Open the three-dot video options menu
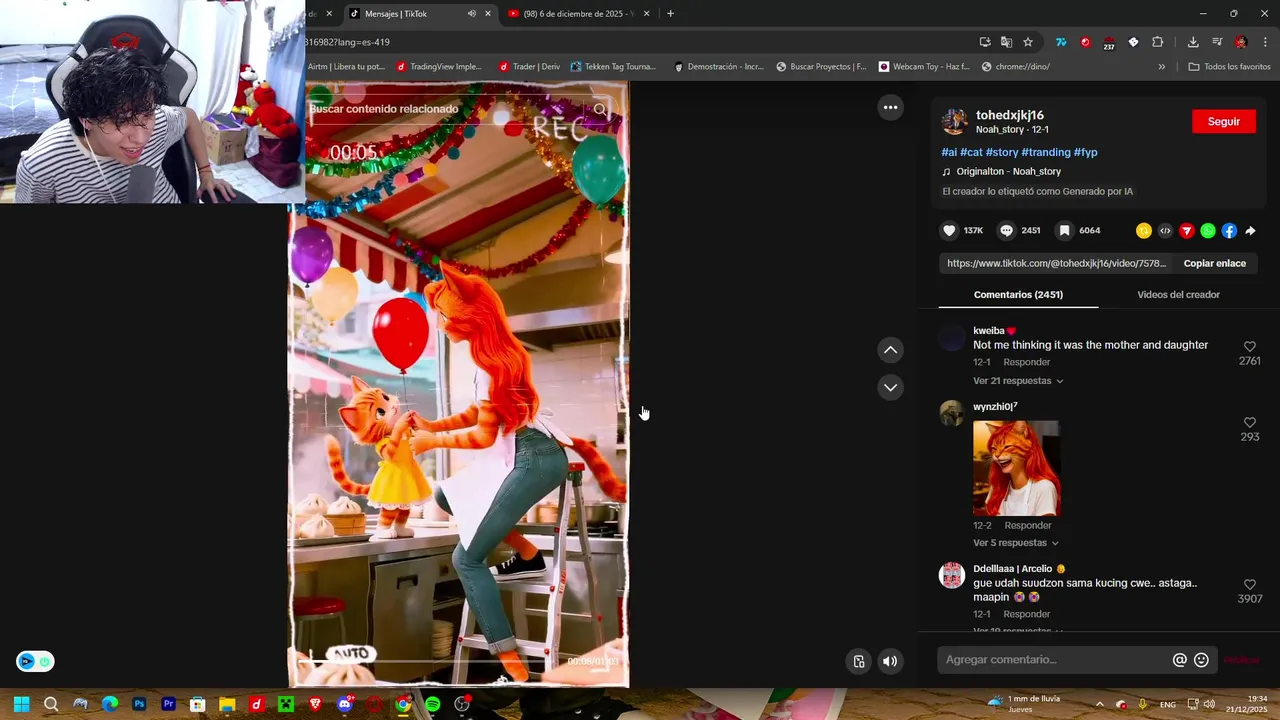This screenshot has width=1280, height=720. (x=890, y=107)
